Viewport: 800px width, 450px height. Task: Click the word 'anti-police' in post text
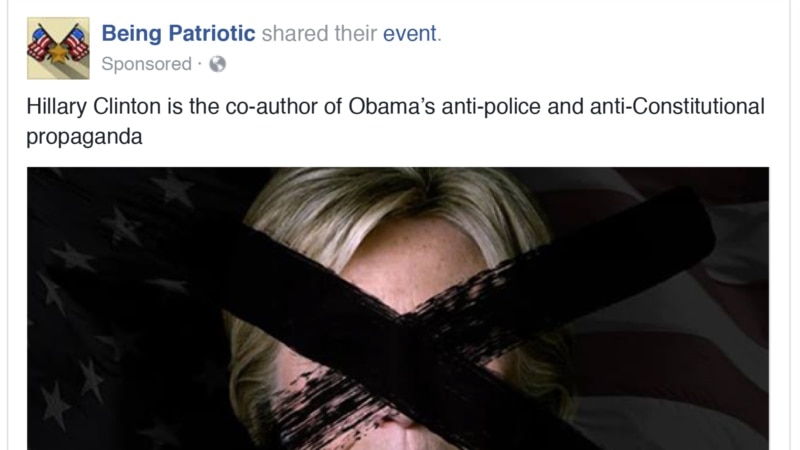pyautogui.click(x=491, y=107)
